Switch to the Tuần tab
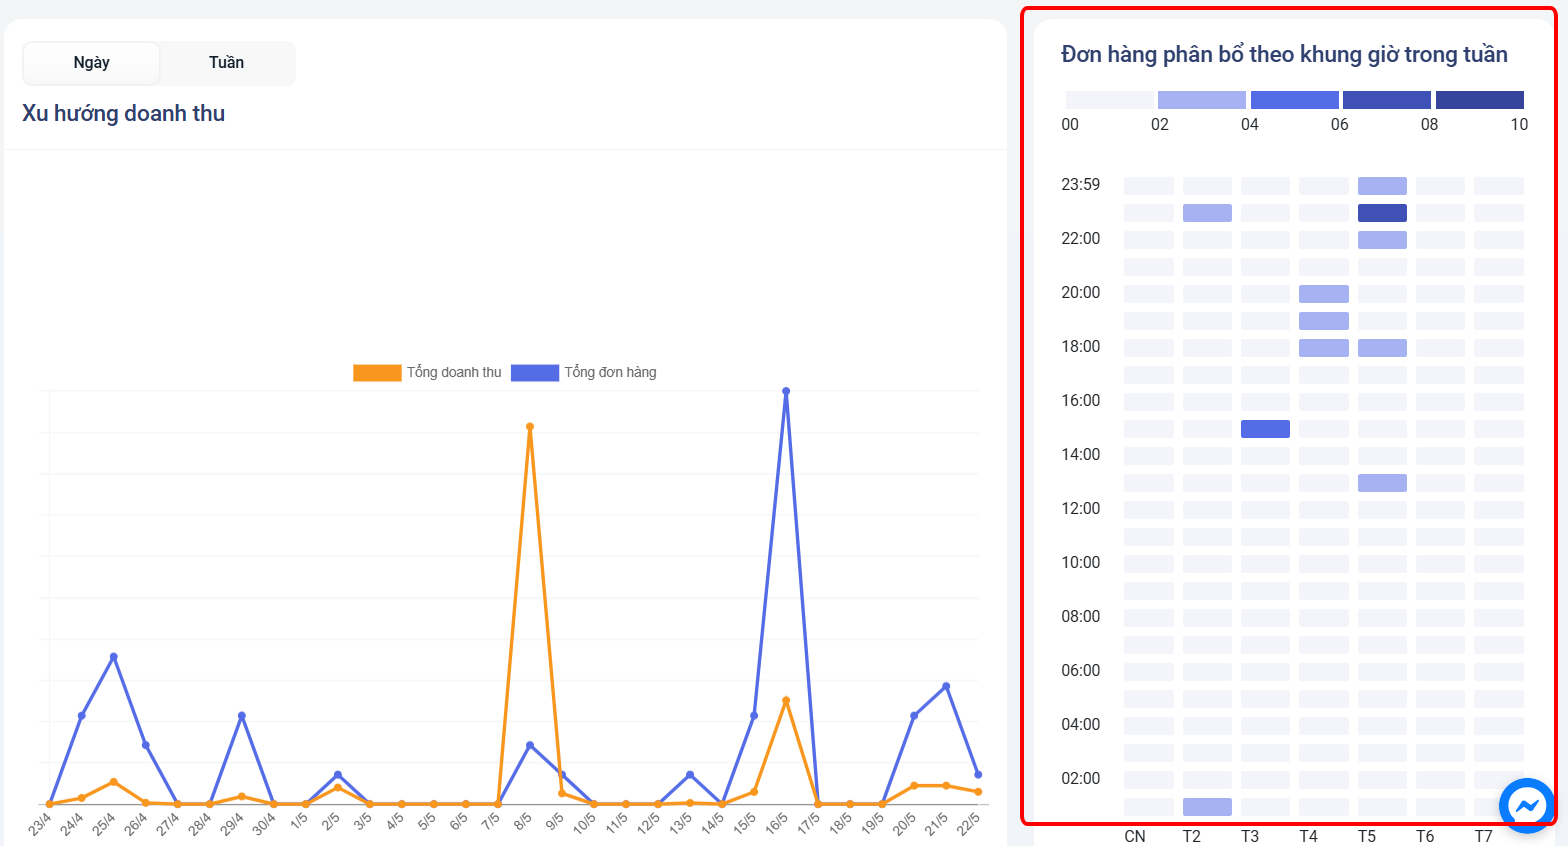Image resolution: width=1568 pixels, height=846 pixels. tap(226, 63)
